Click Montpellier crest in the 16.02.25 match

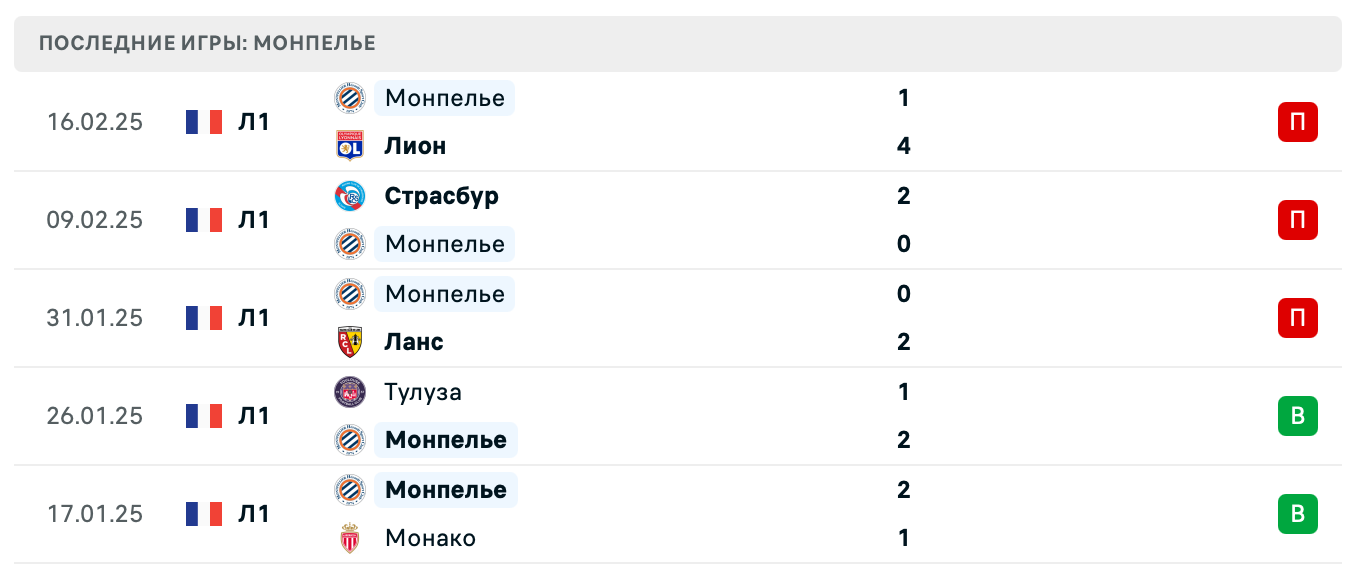(350, 98)
